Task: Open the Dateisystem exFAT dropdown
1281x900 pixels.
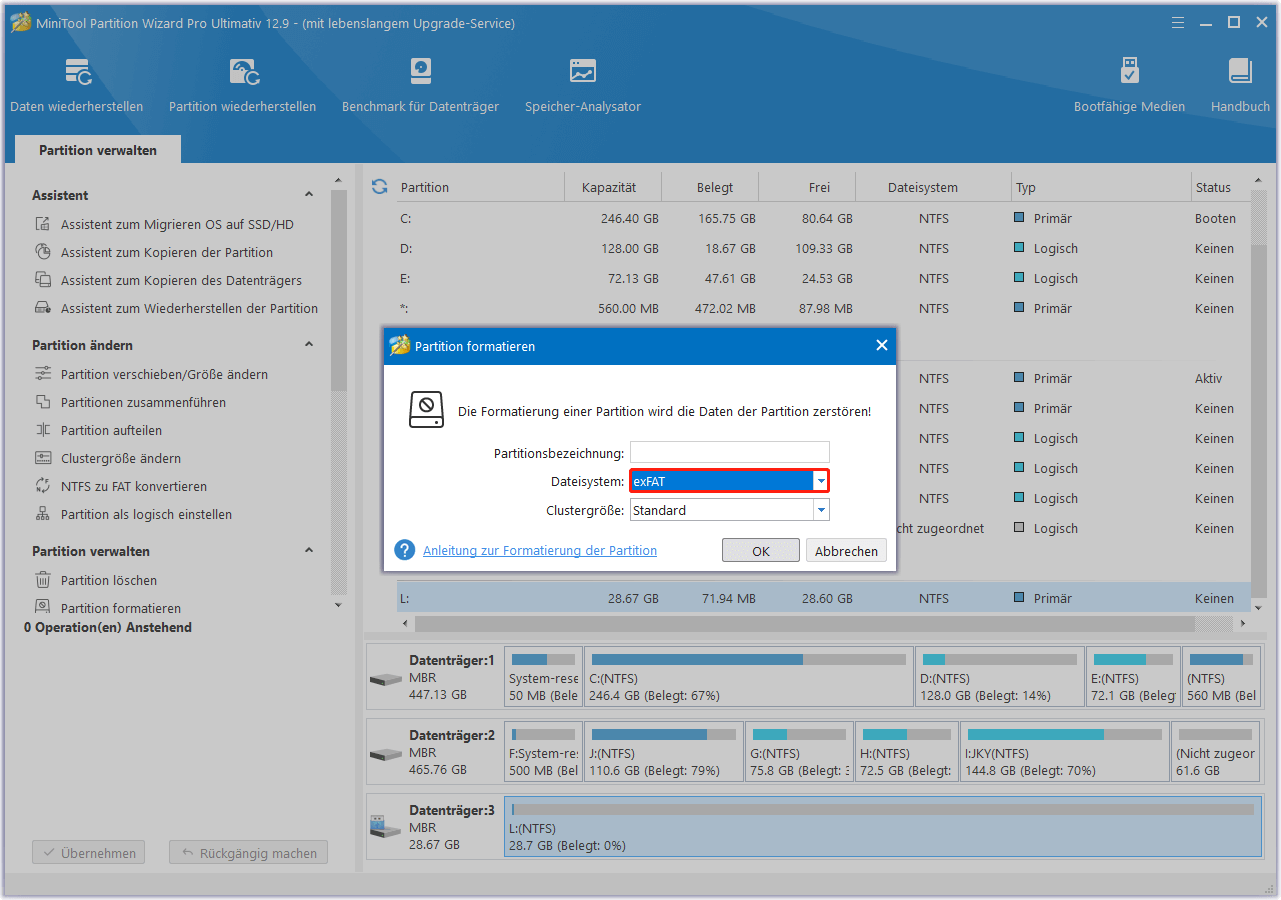Action: click(821, 481)
